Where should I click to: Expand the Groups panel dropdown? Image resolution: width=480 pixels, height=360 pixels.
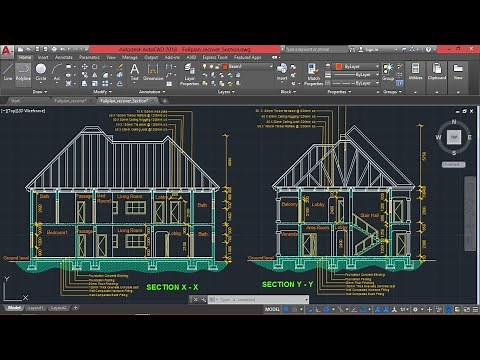coord(392,92)
